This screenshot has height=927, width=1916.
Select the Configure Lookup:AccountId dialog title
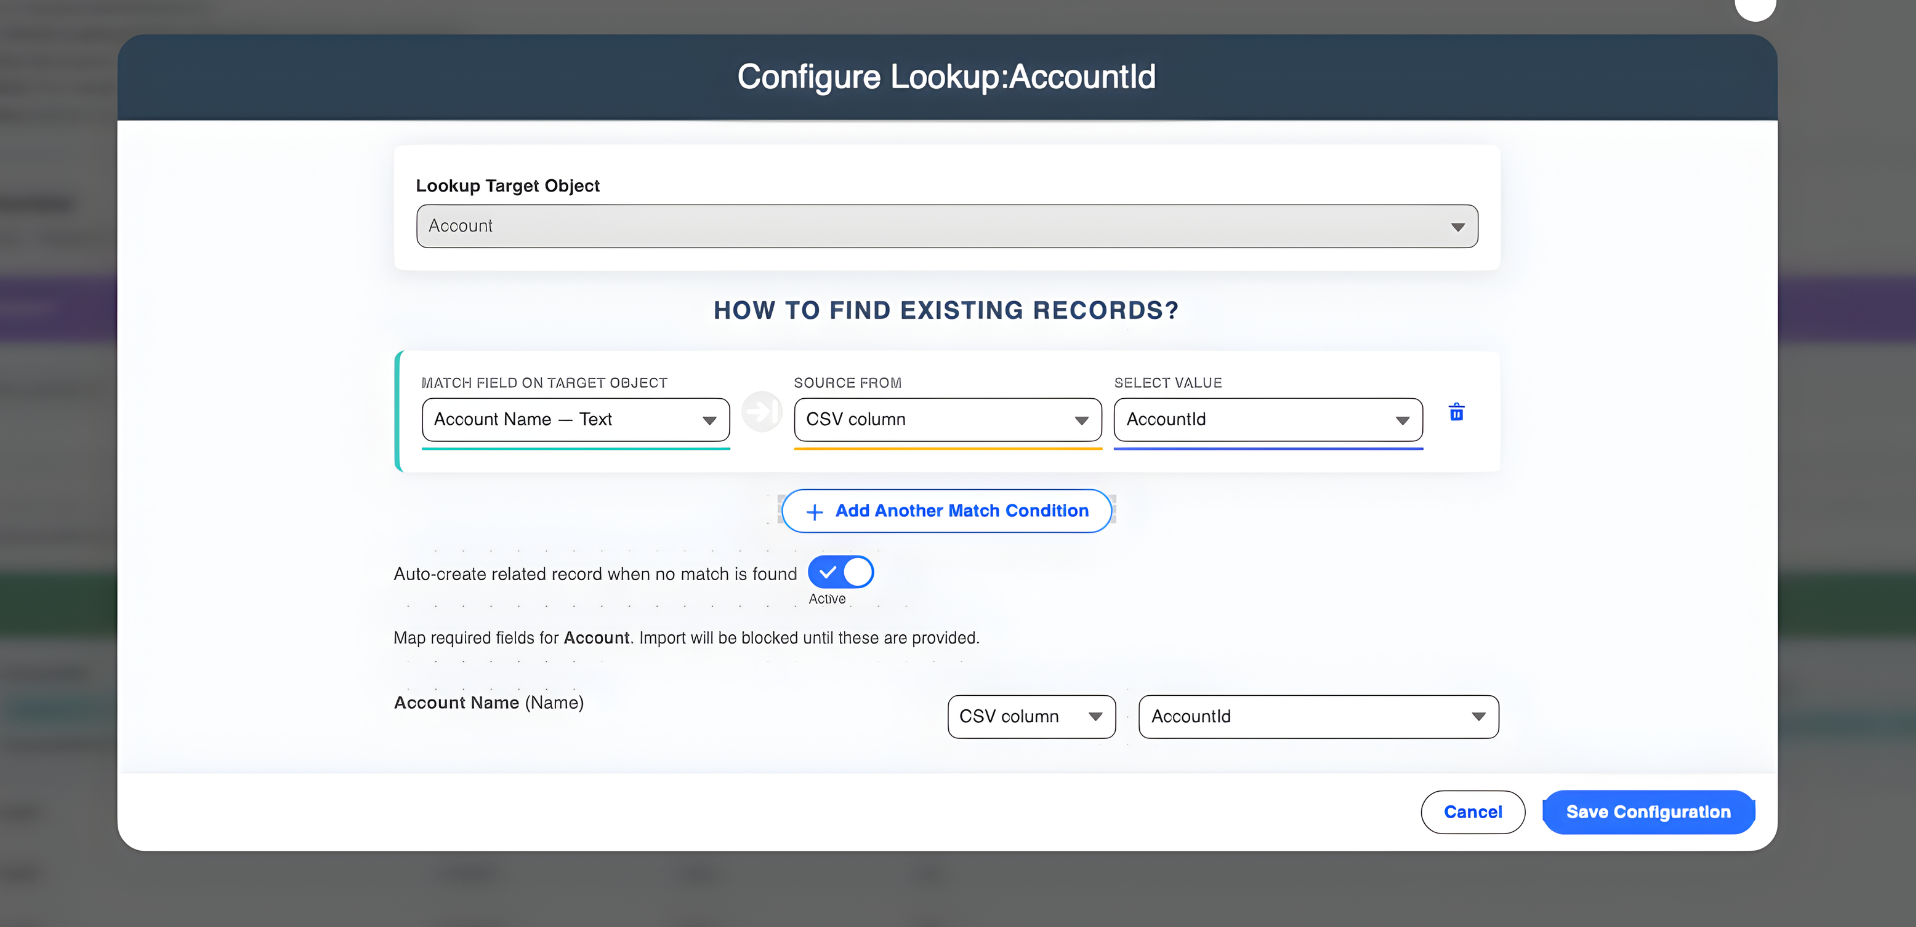tap(946, 76)
